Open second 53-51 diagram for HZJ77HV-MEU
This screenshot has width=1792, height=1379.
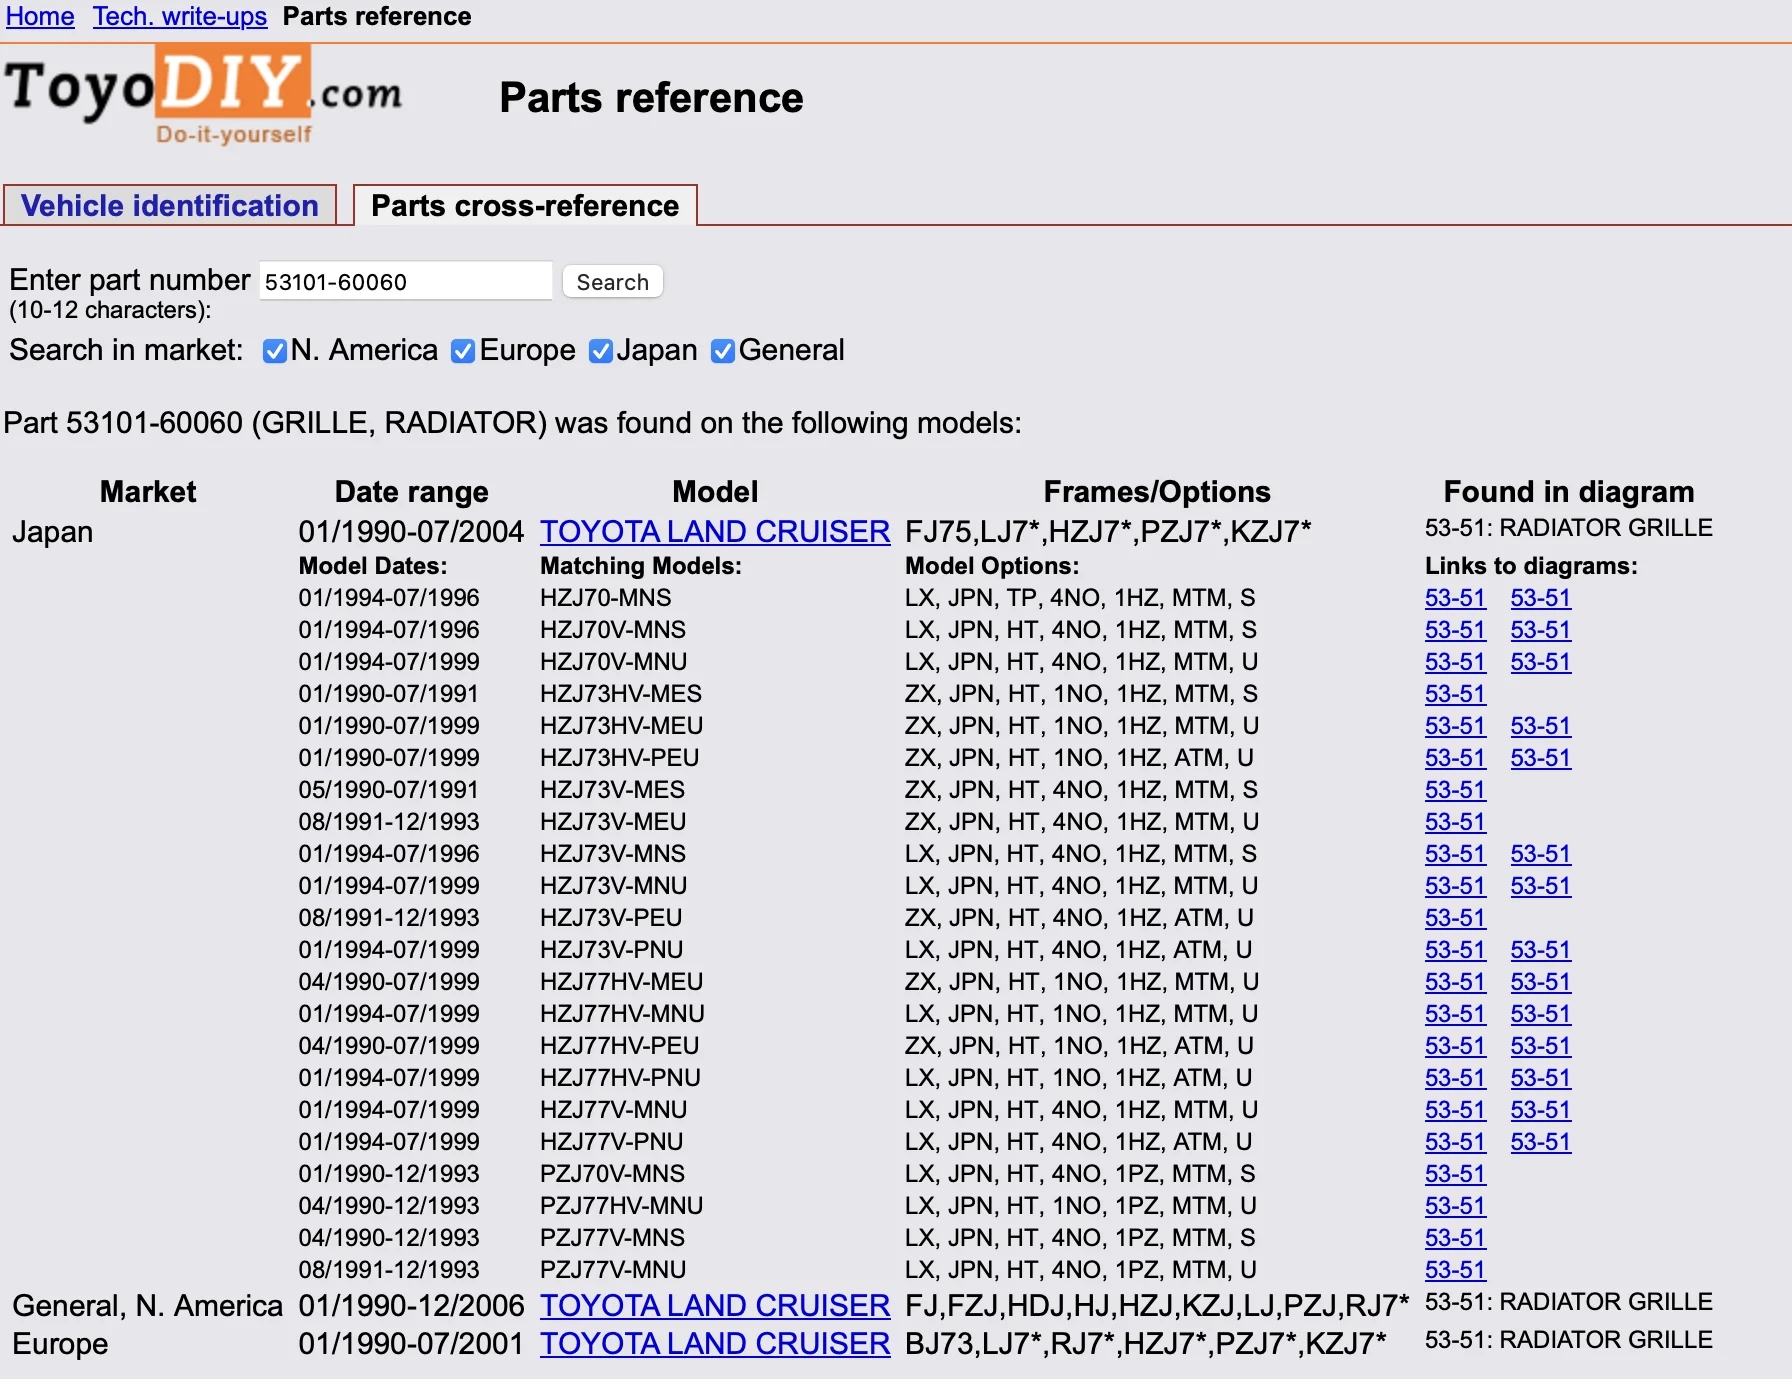[x=1541, y=982]
